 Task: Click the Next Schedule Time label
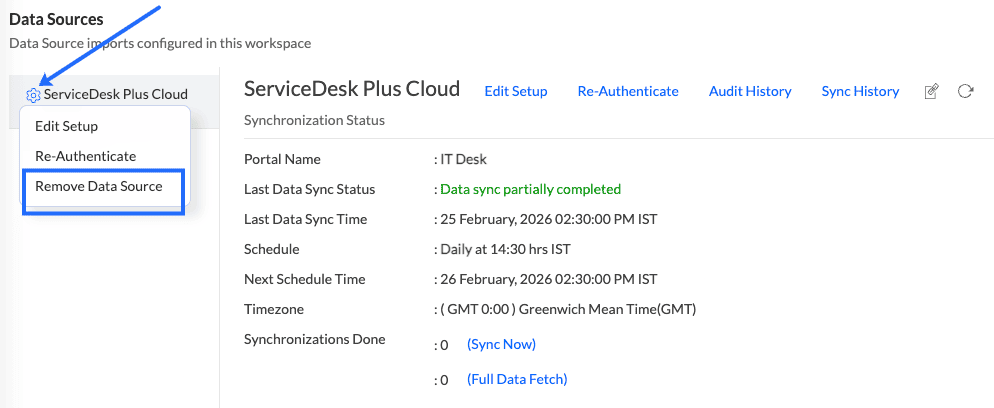304,279
